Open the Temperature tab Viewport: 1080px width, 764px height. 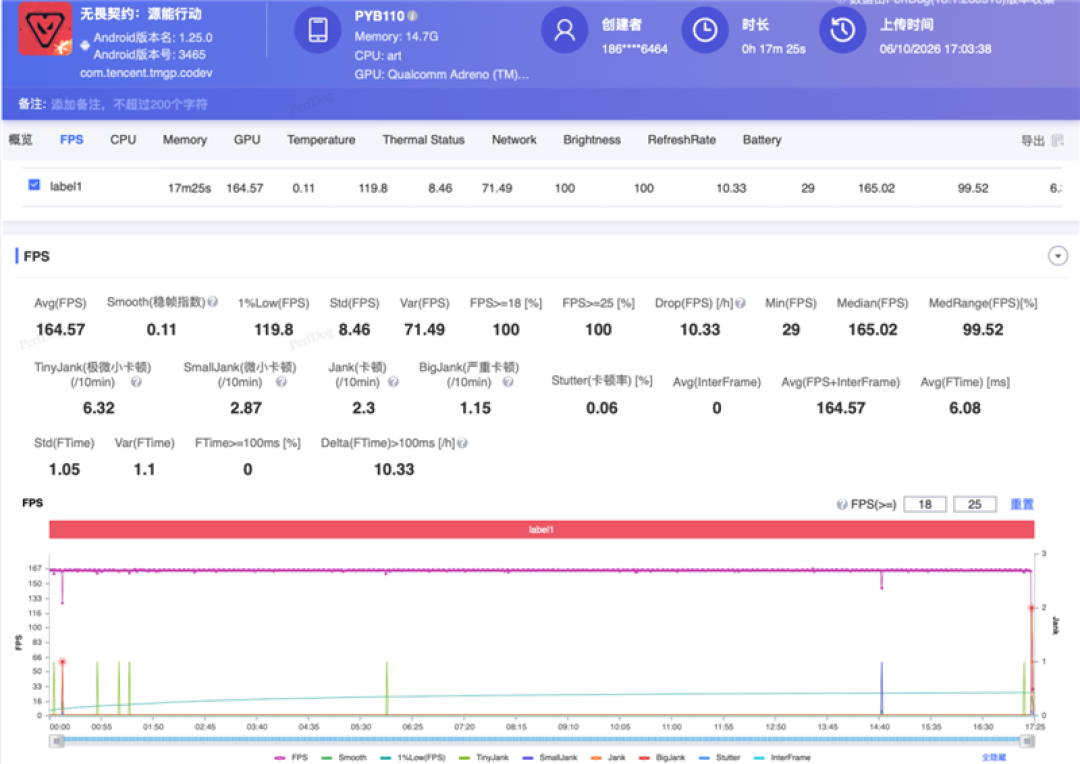[x=321, y=140]
